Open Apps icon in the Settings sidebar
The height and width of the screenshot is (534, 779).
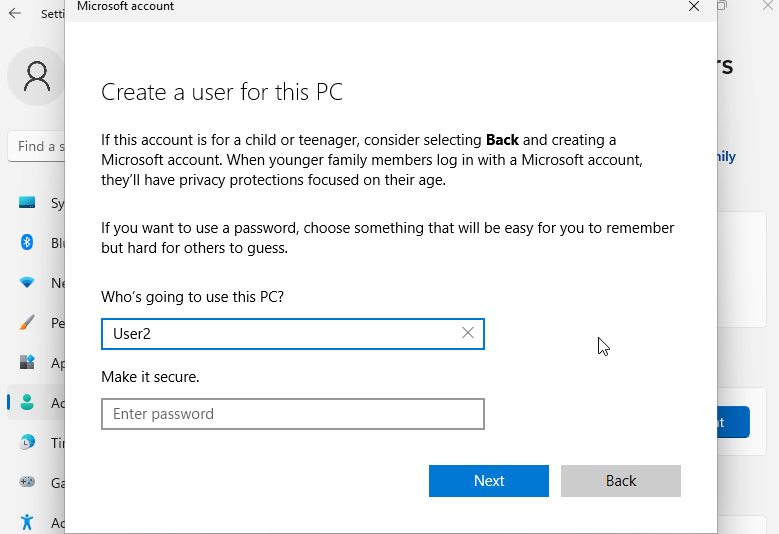point(27,362)
